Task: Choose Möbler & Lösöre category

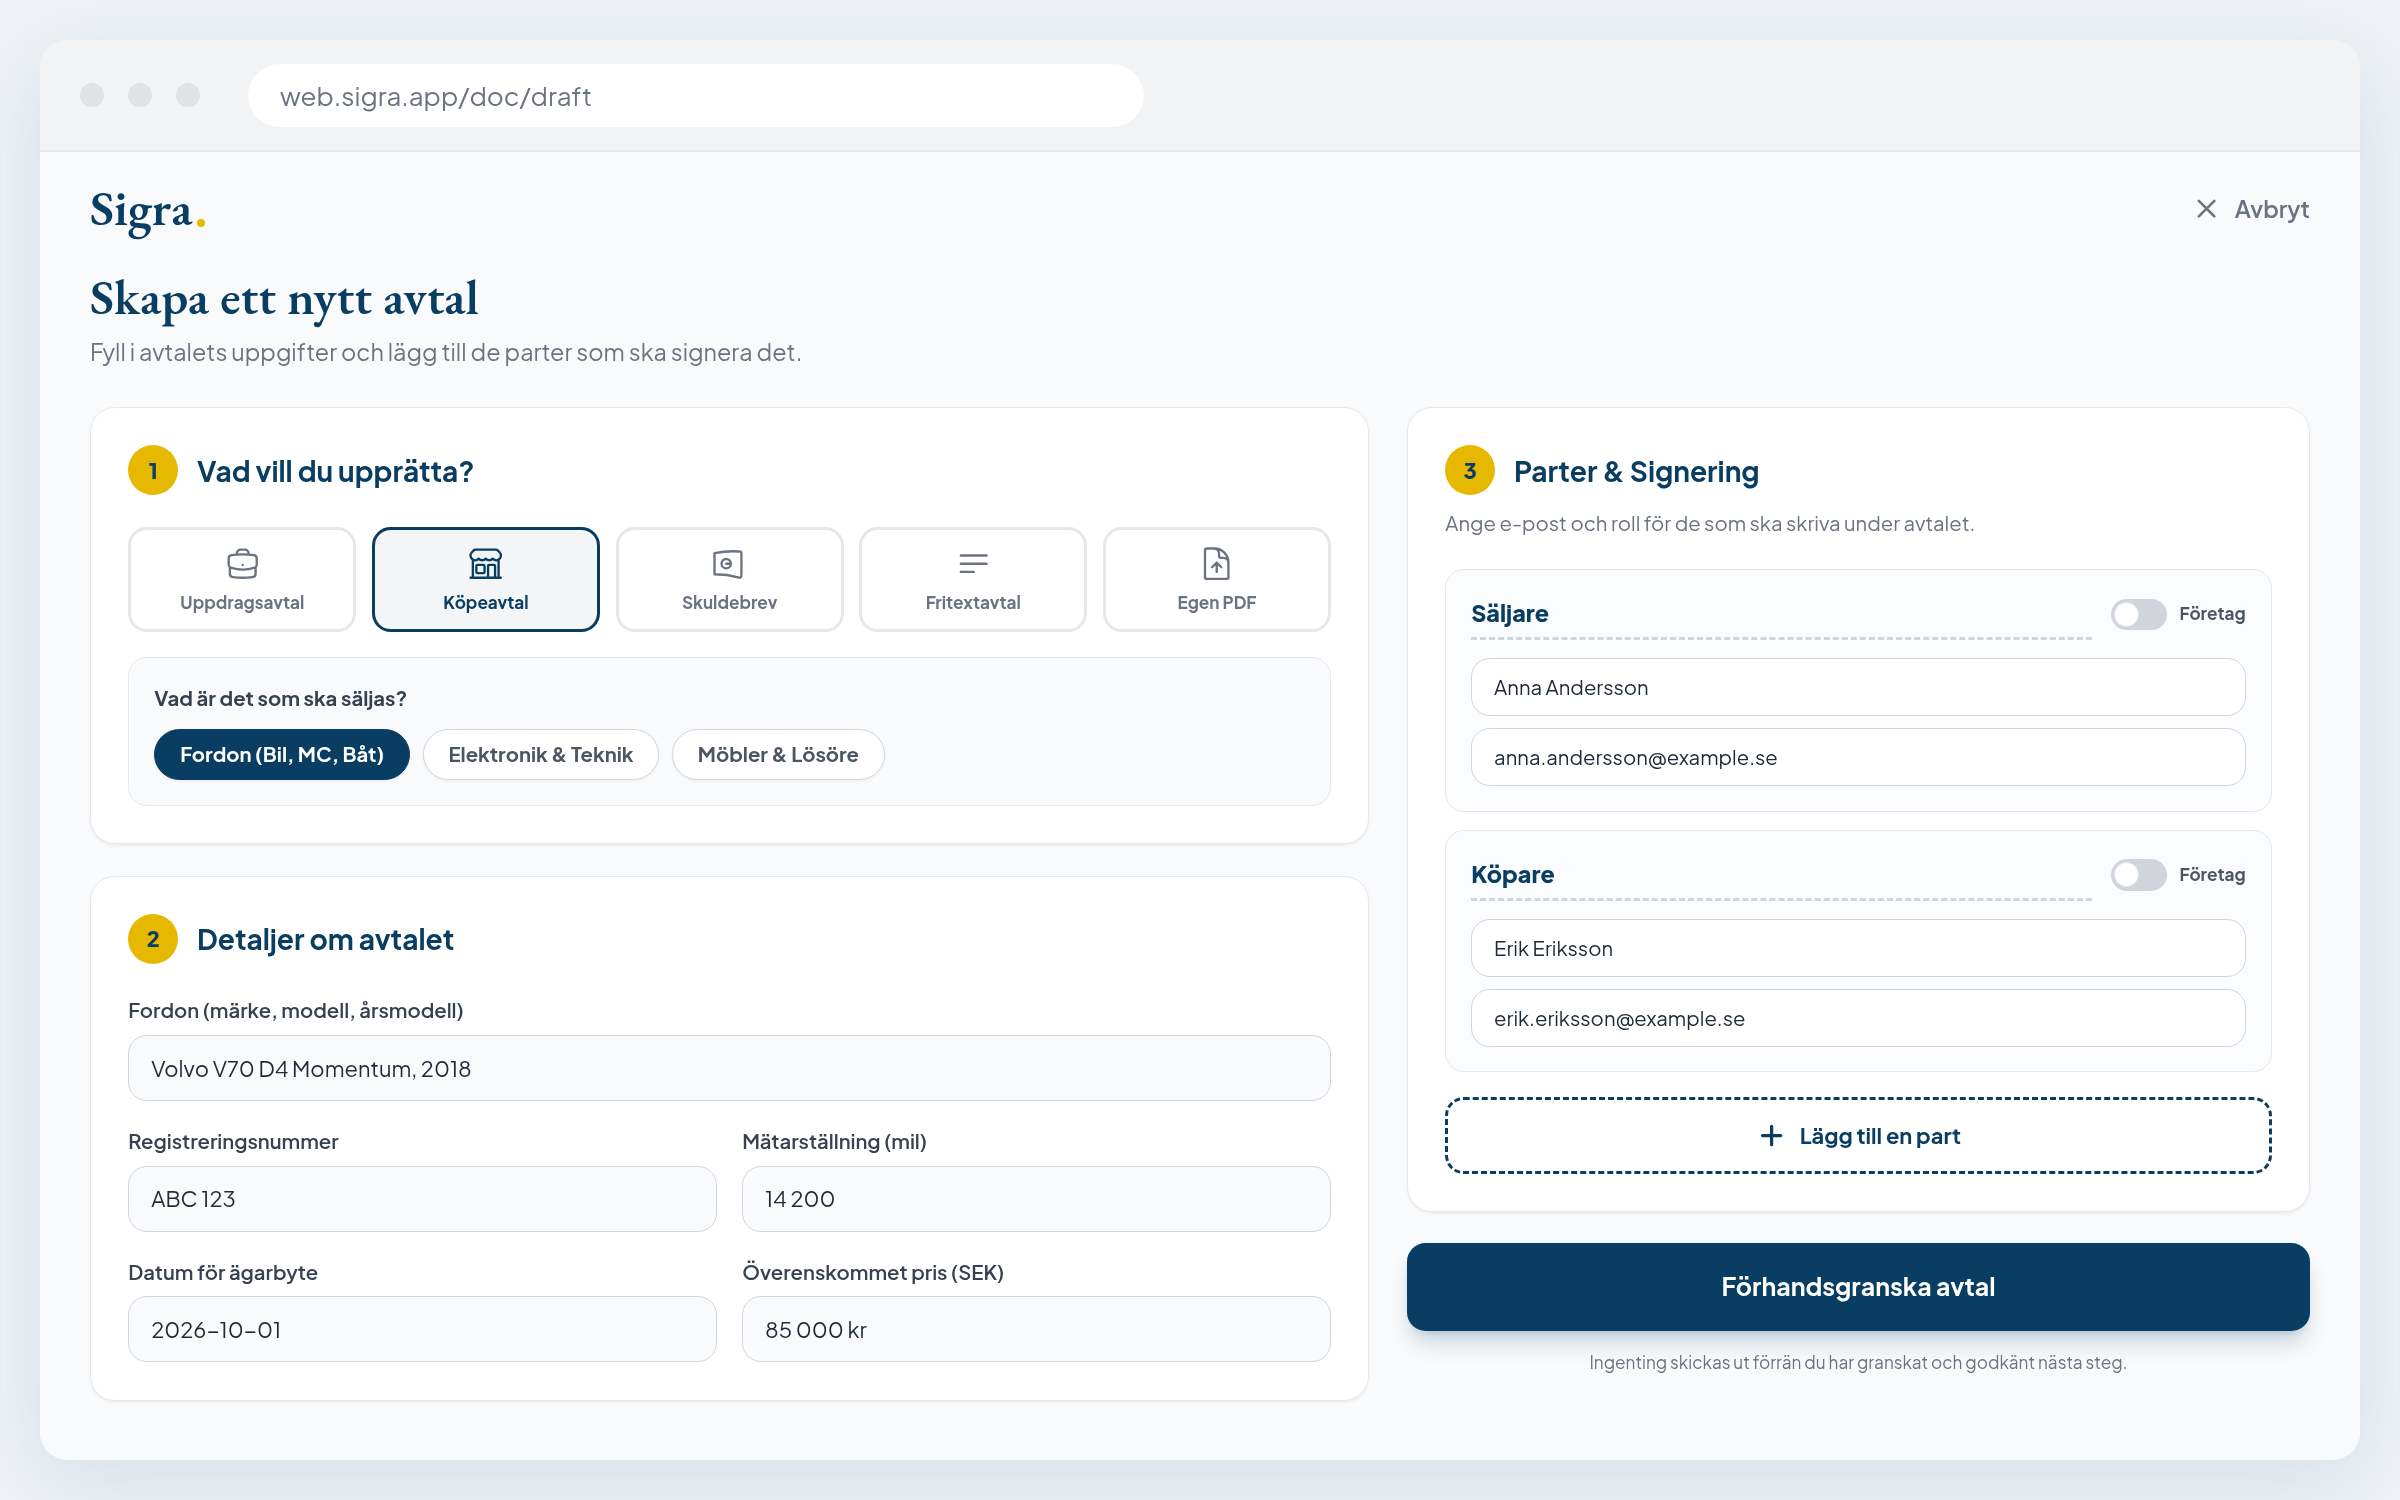Action: click(778, 755)
